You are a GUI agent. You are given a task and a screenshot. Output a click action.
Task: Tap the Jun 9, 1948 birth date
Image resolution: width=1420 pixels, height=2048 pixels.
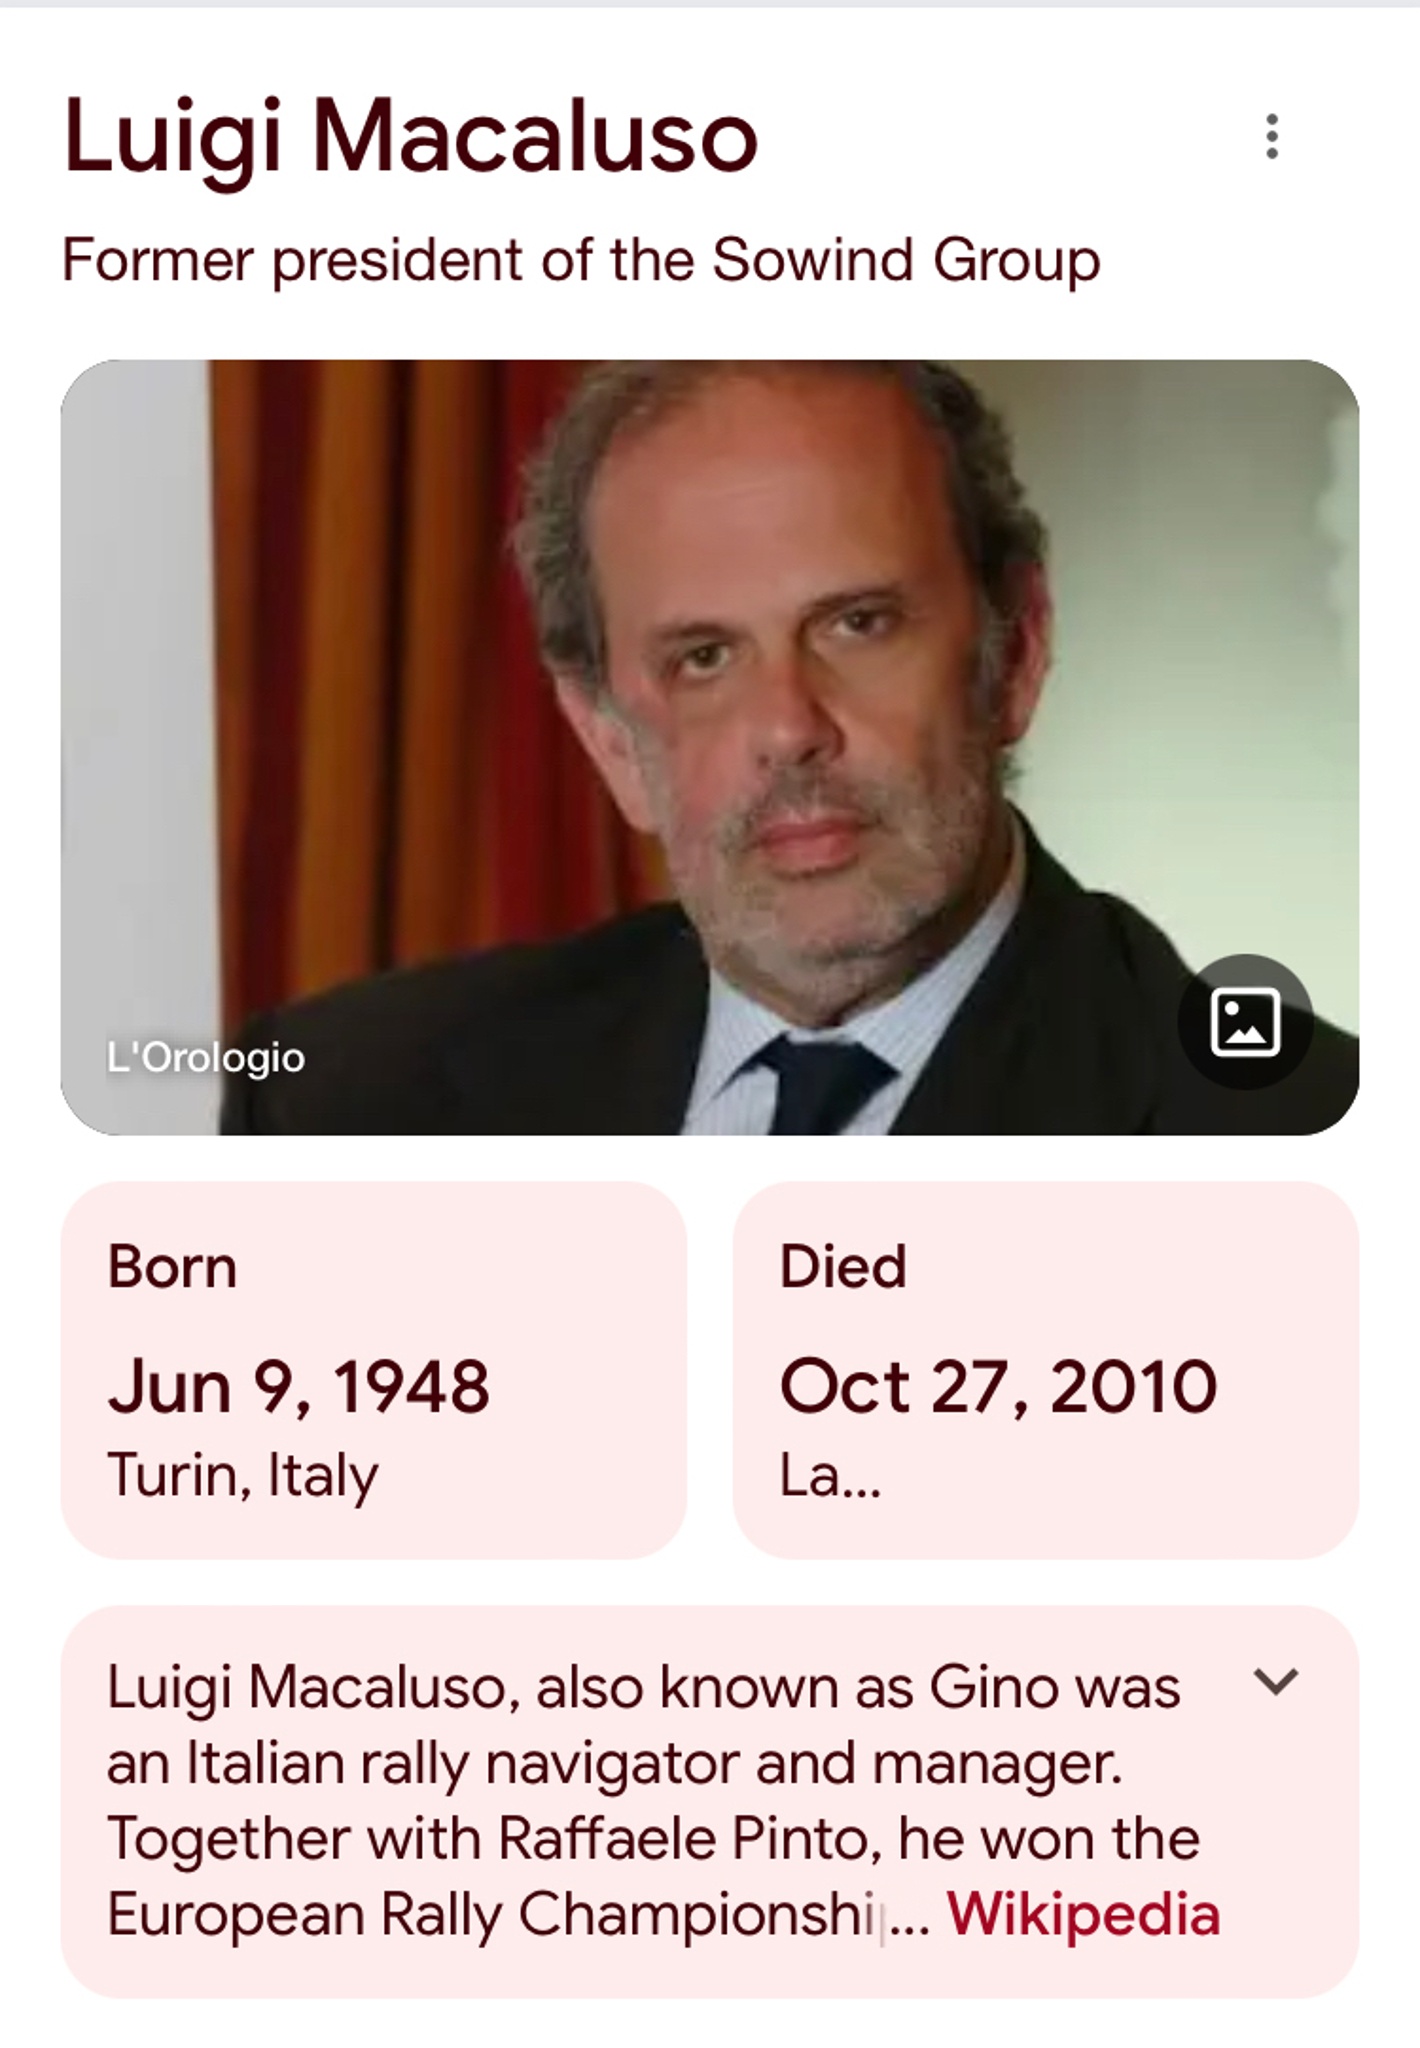tap(298, 1387)
